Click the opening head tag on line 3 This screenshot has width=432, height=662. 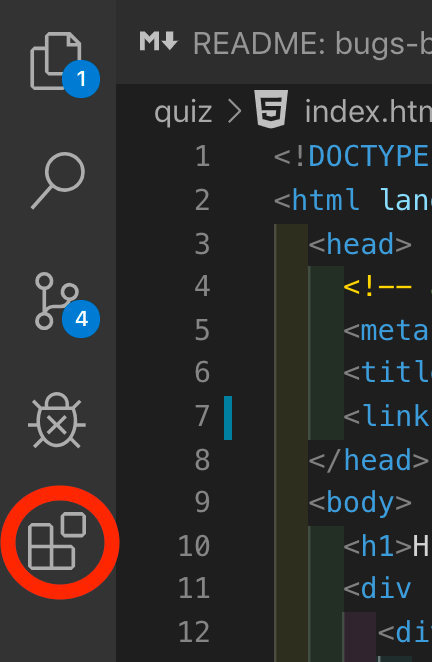(360, 244)
